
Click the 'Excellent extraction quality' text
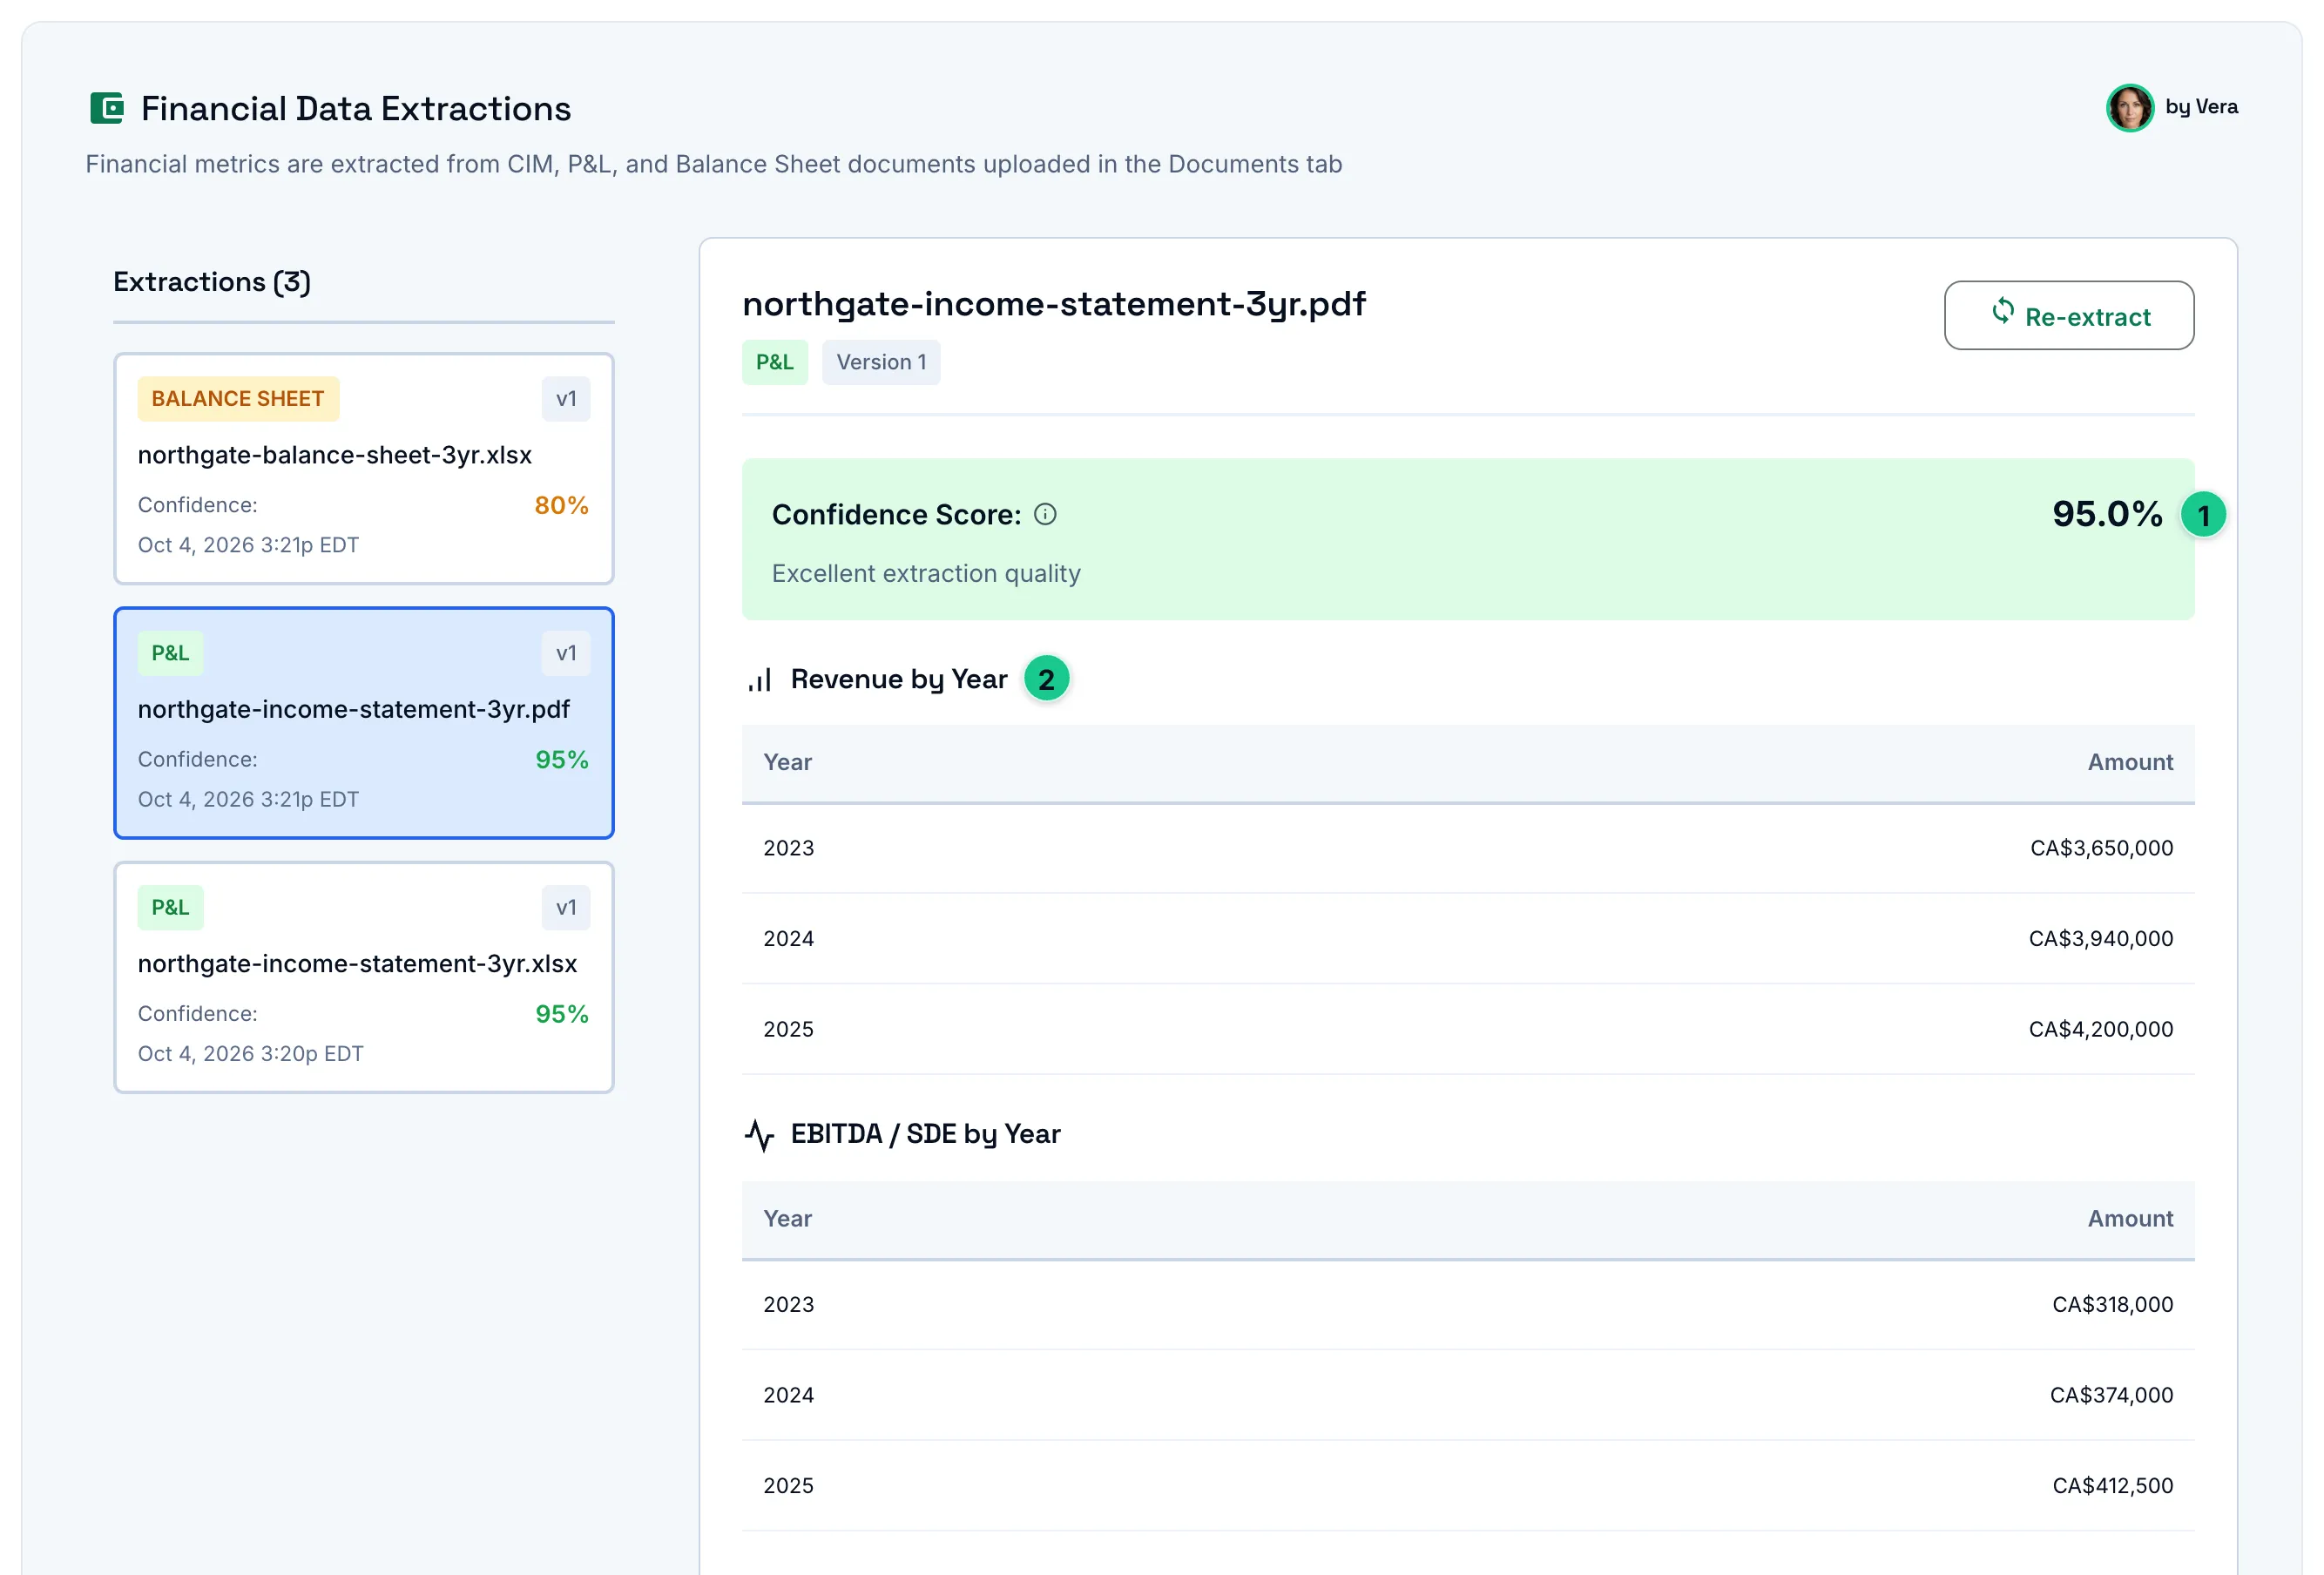926,573
